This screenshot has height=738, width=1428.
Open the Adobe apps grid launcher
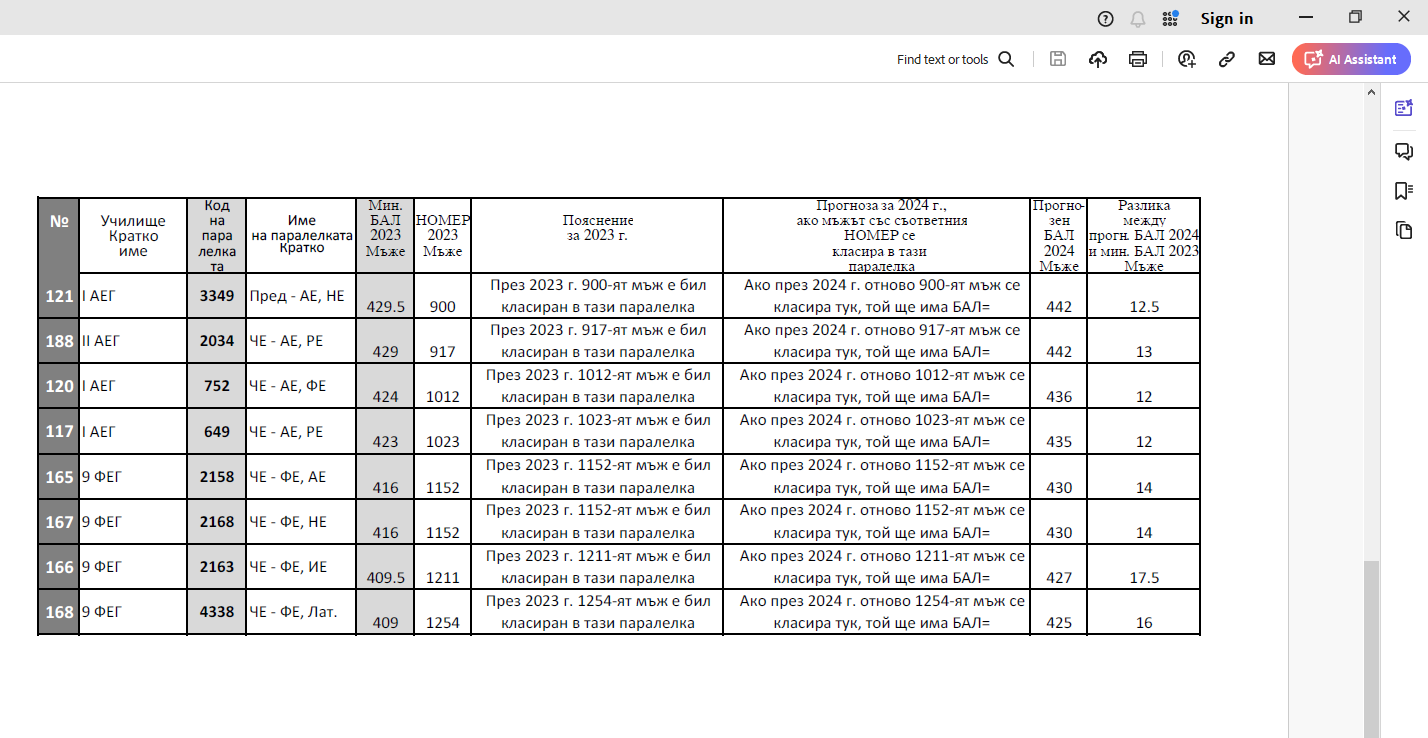[x=1170, y=18]
